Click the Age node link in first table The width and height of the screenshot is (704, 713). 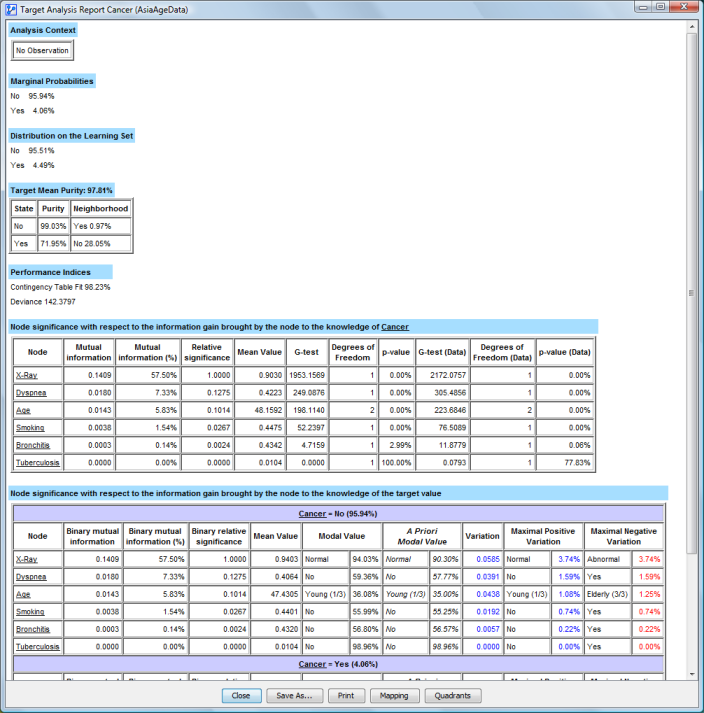[23, 410]
